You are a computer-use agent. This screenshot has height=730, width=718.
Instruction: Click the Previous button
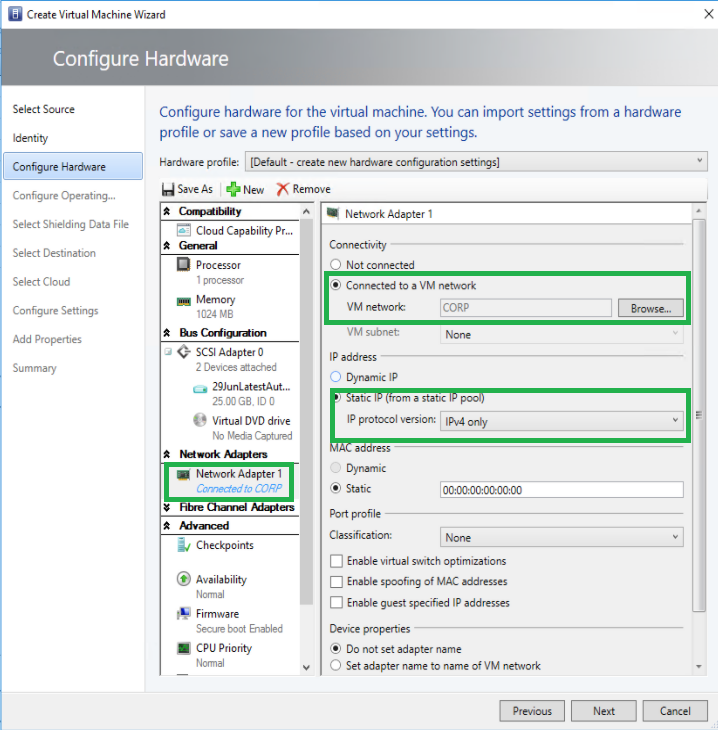coord(532,710)
